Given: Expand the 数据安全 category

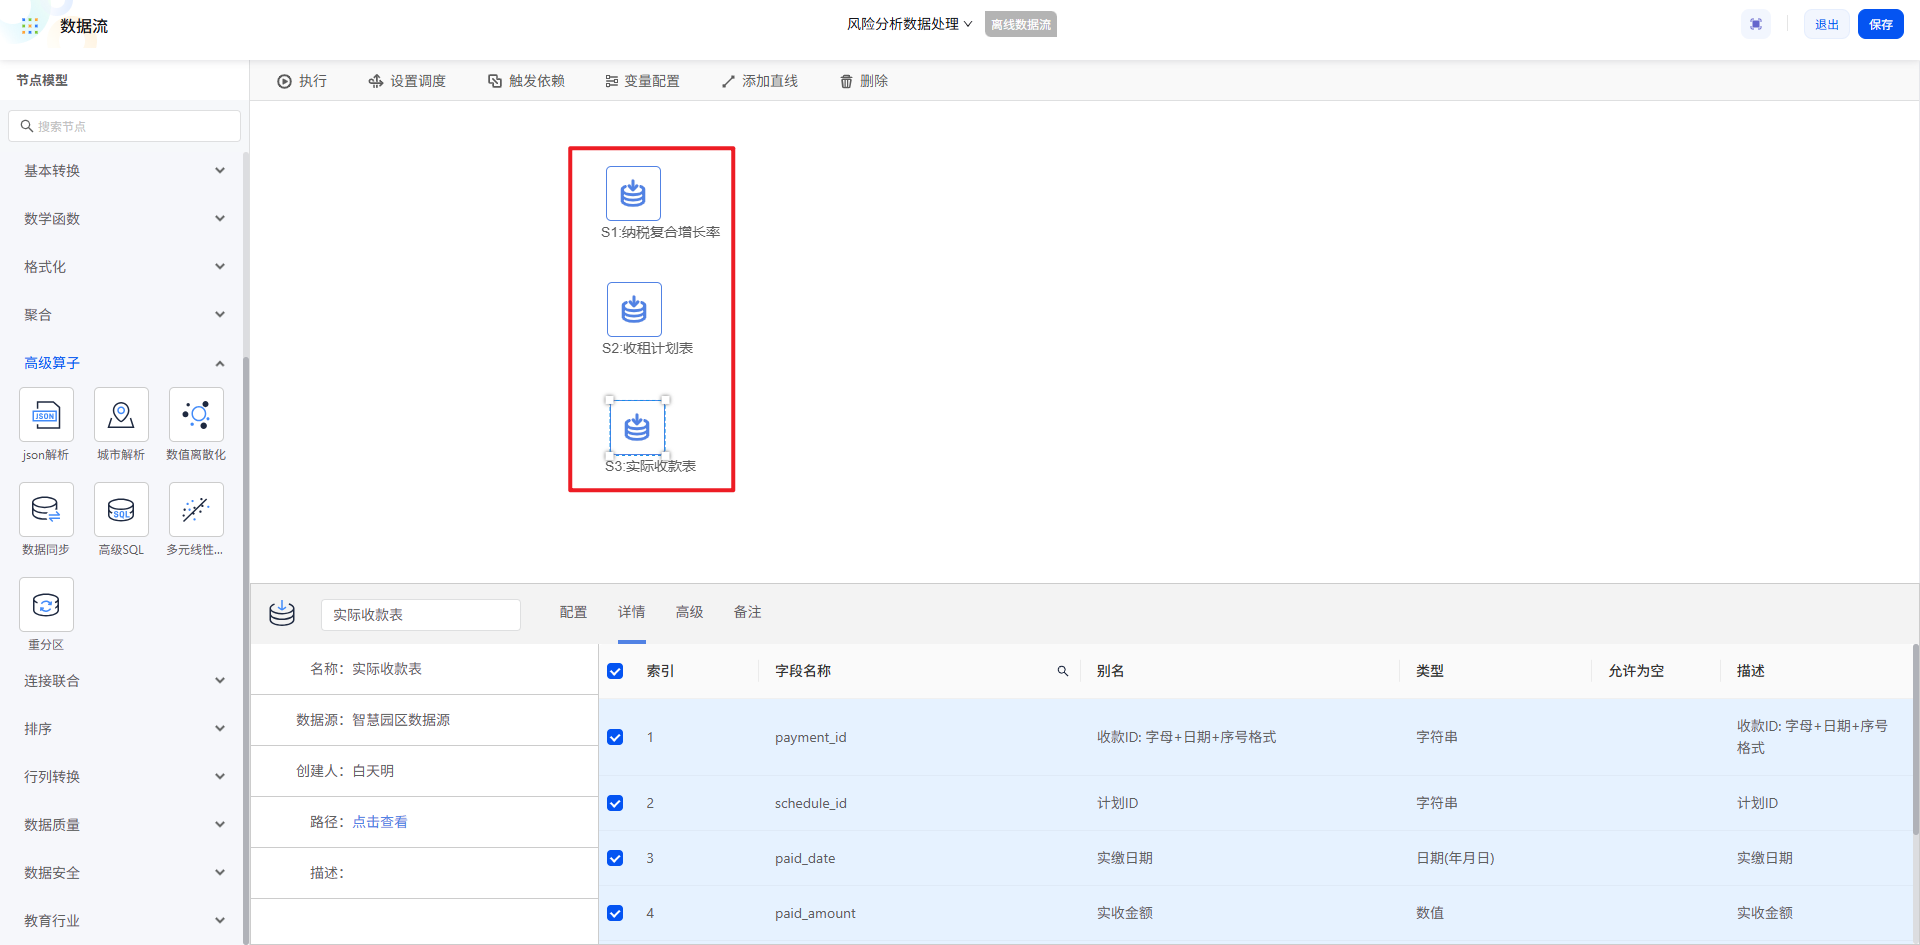Looking at the screenshot, I should pos(124,873).
